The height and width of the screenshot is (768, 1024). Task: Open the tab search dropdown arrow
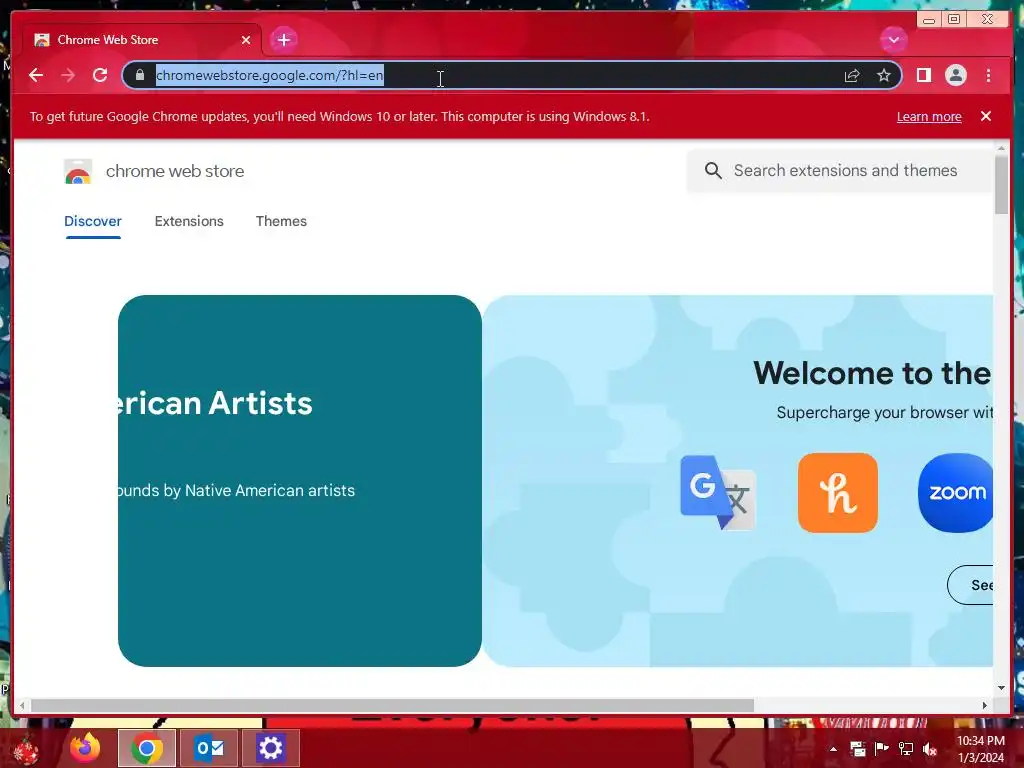893,40
